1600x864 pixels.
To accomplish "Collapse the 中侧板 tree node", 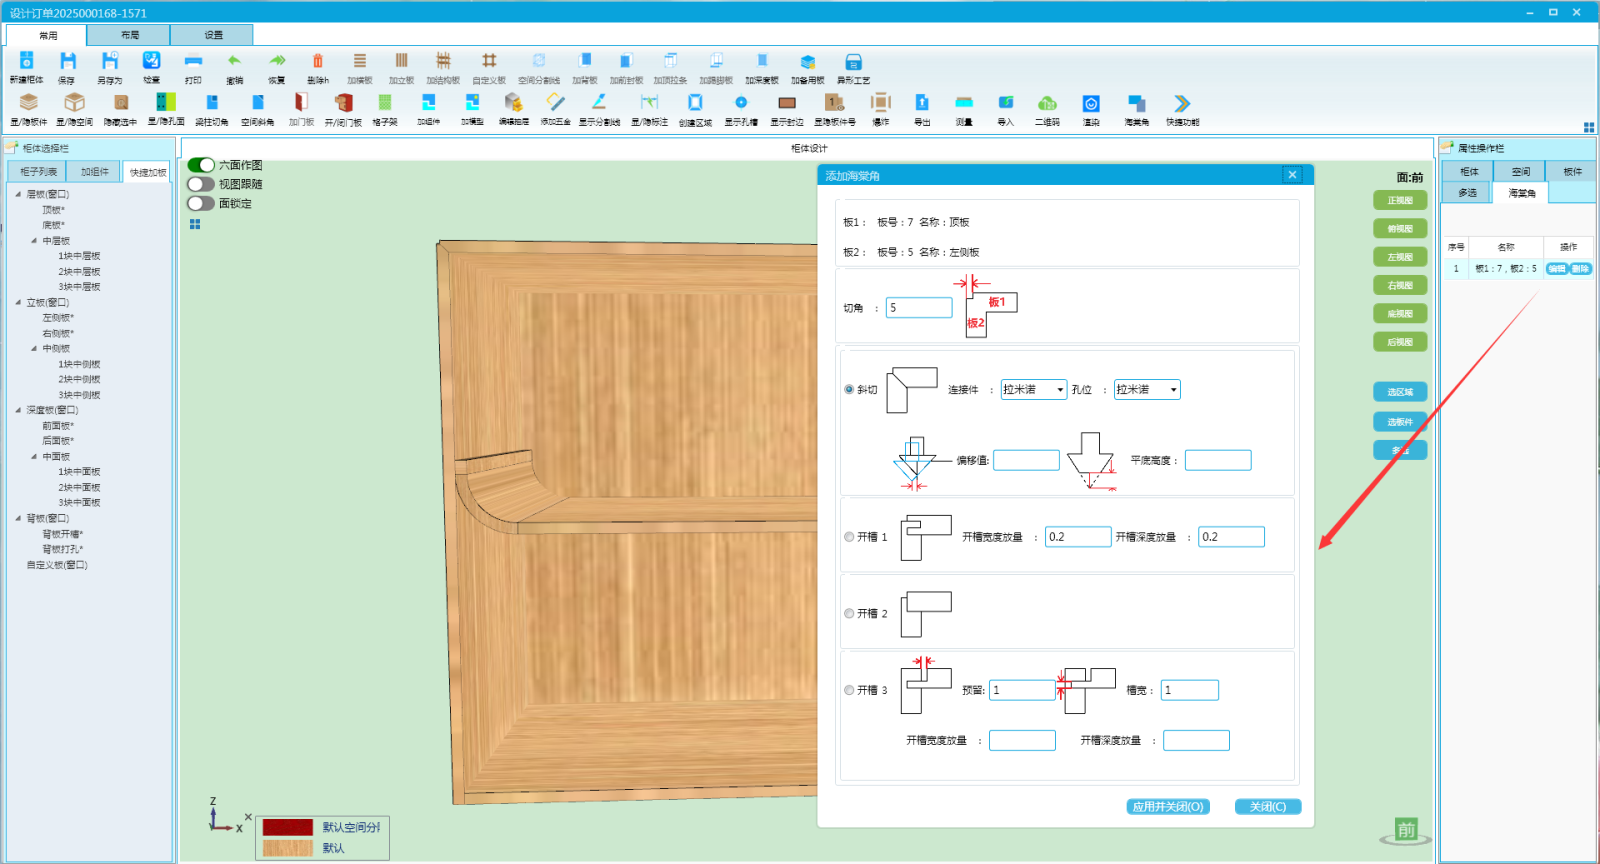I will [34, 349].
